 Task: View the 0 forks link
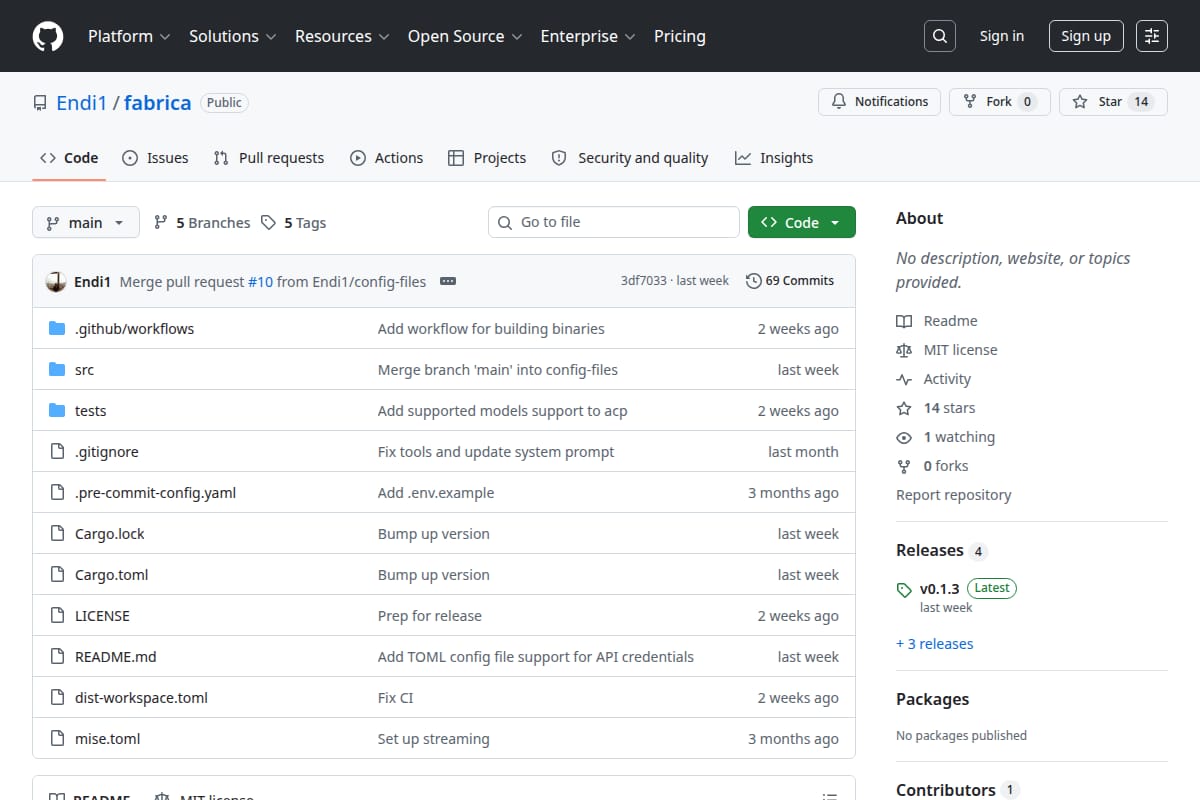pos(933,466)
